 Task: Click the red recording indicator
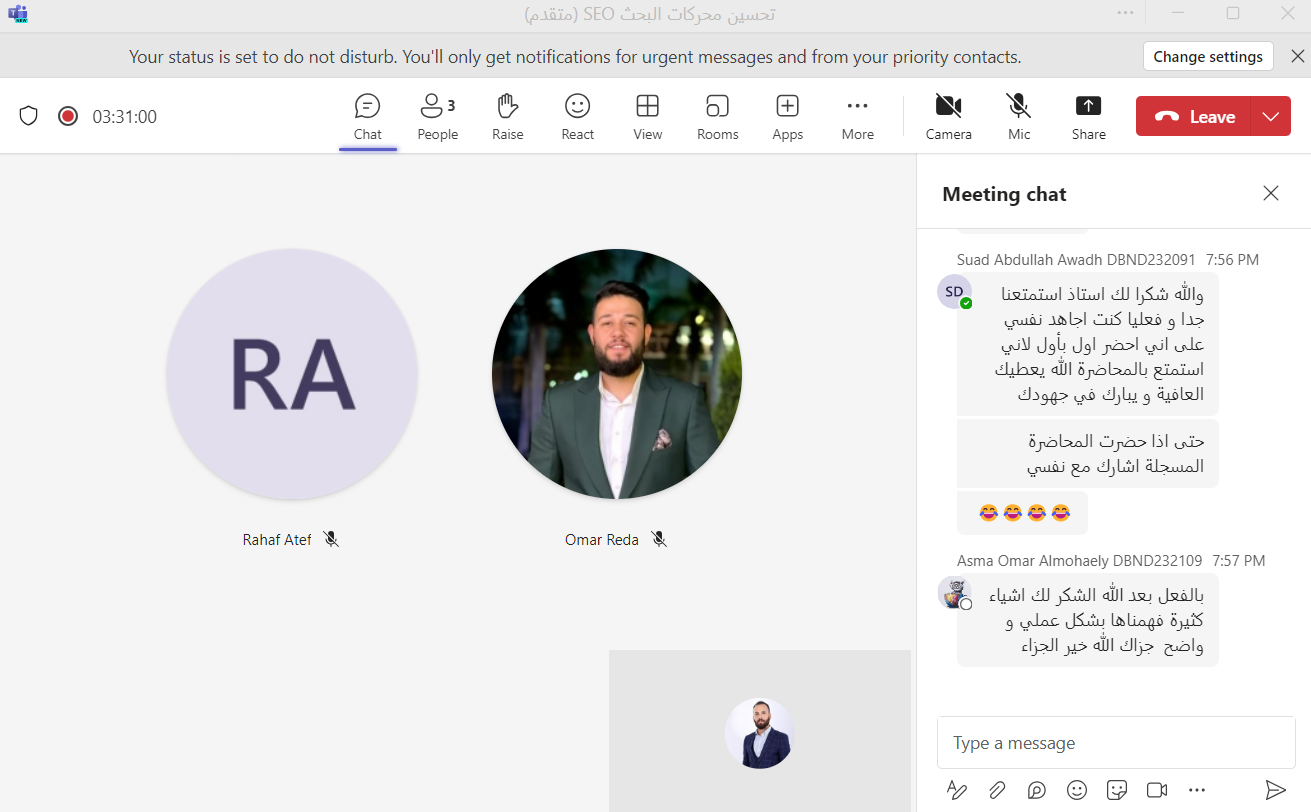click(68, 116)
